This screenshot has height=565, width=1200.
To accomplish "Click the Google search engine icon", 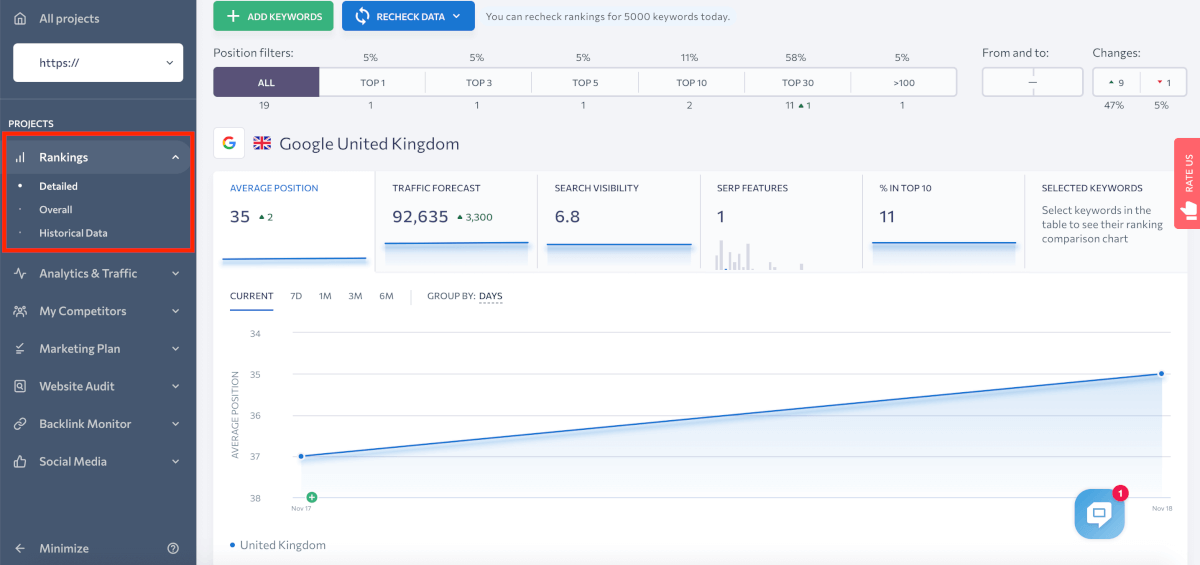I will click(229, 144).
